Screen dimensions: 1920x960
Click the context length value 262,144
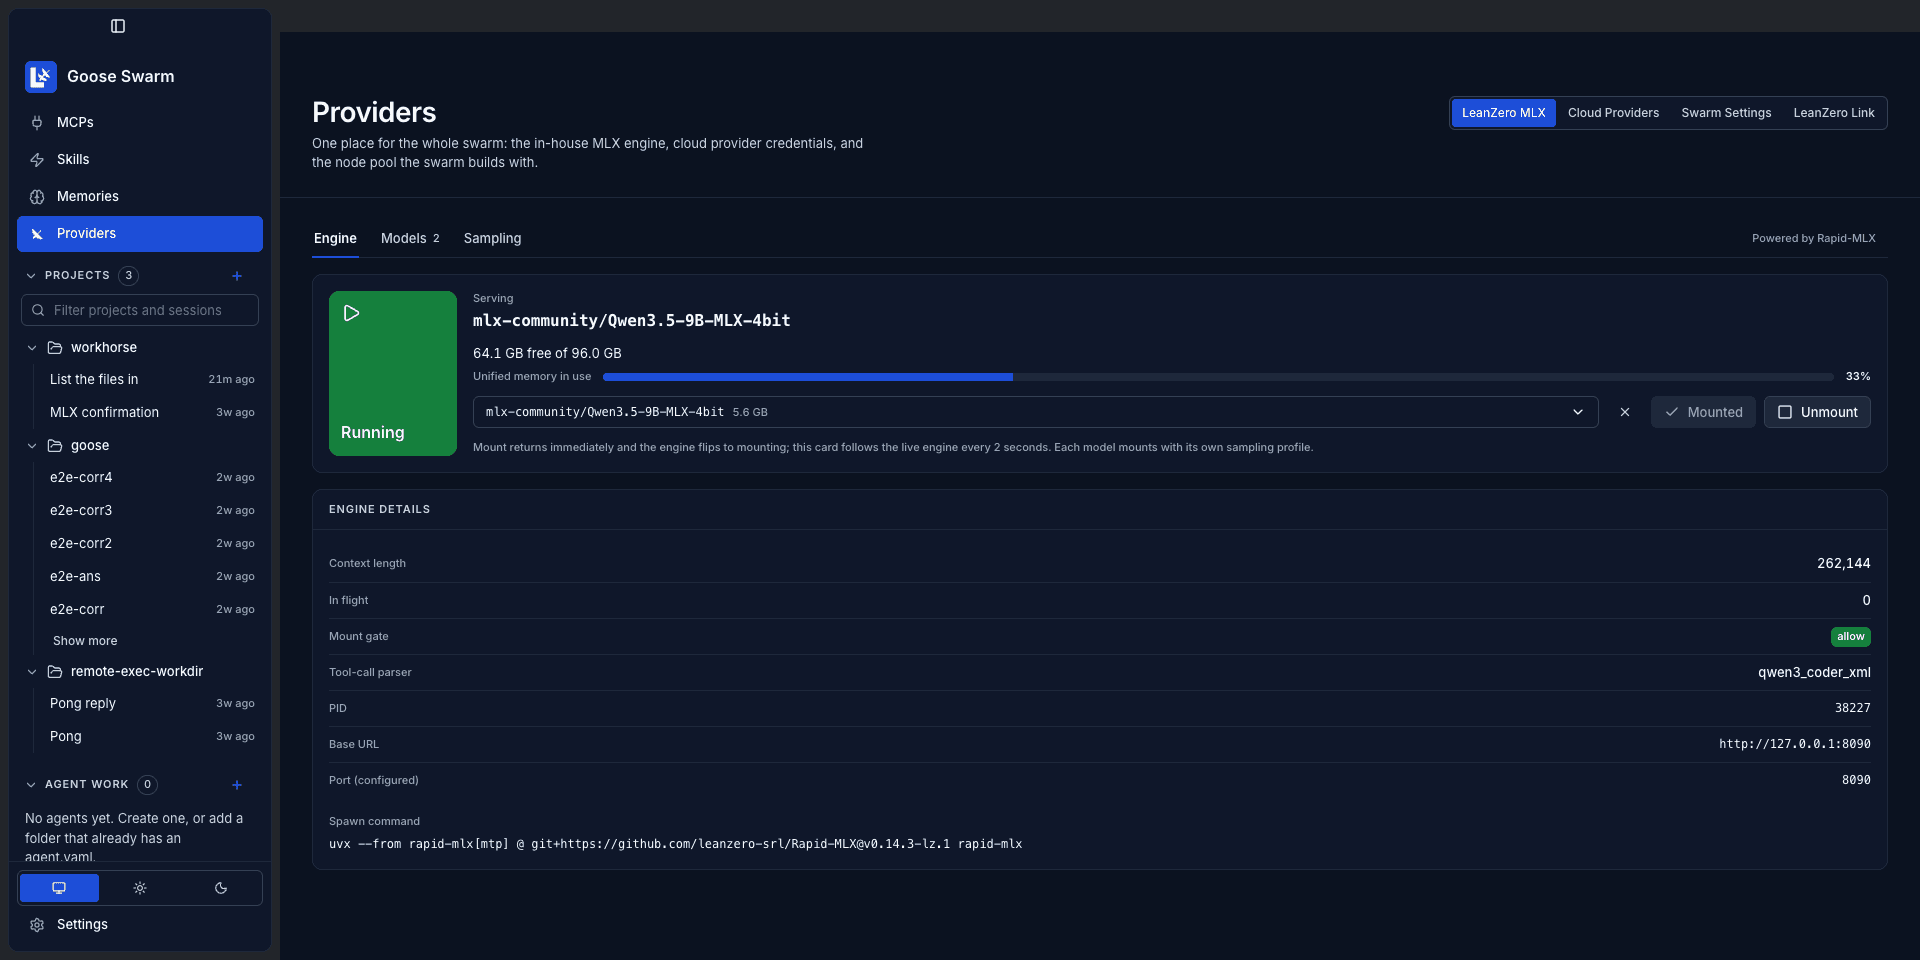(1844, 564)
